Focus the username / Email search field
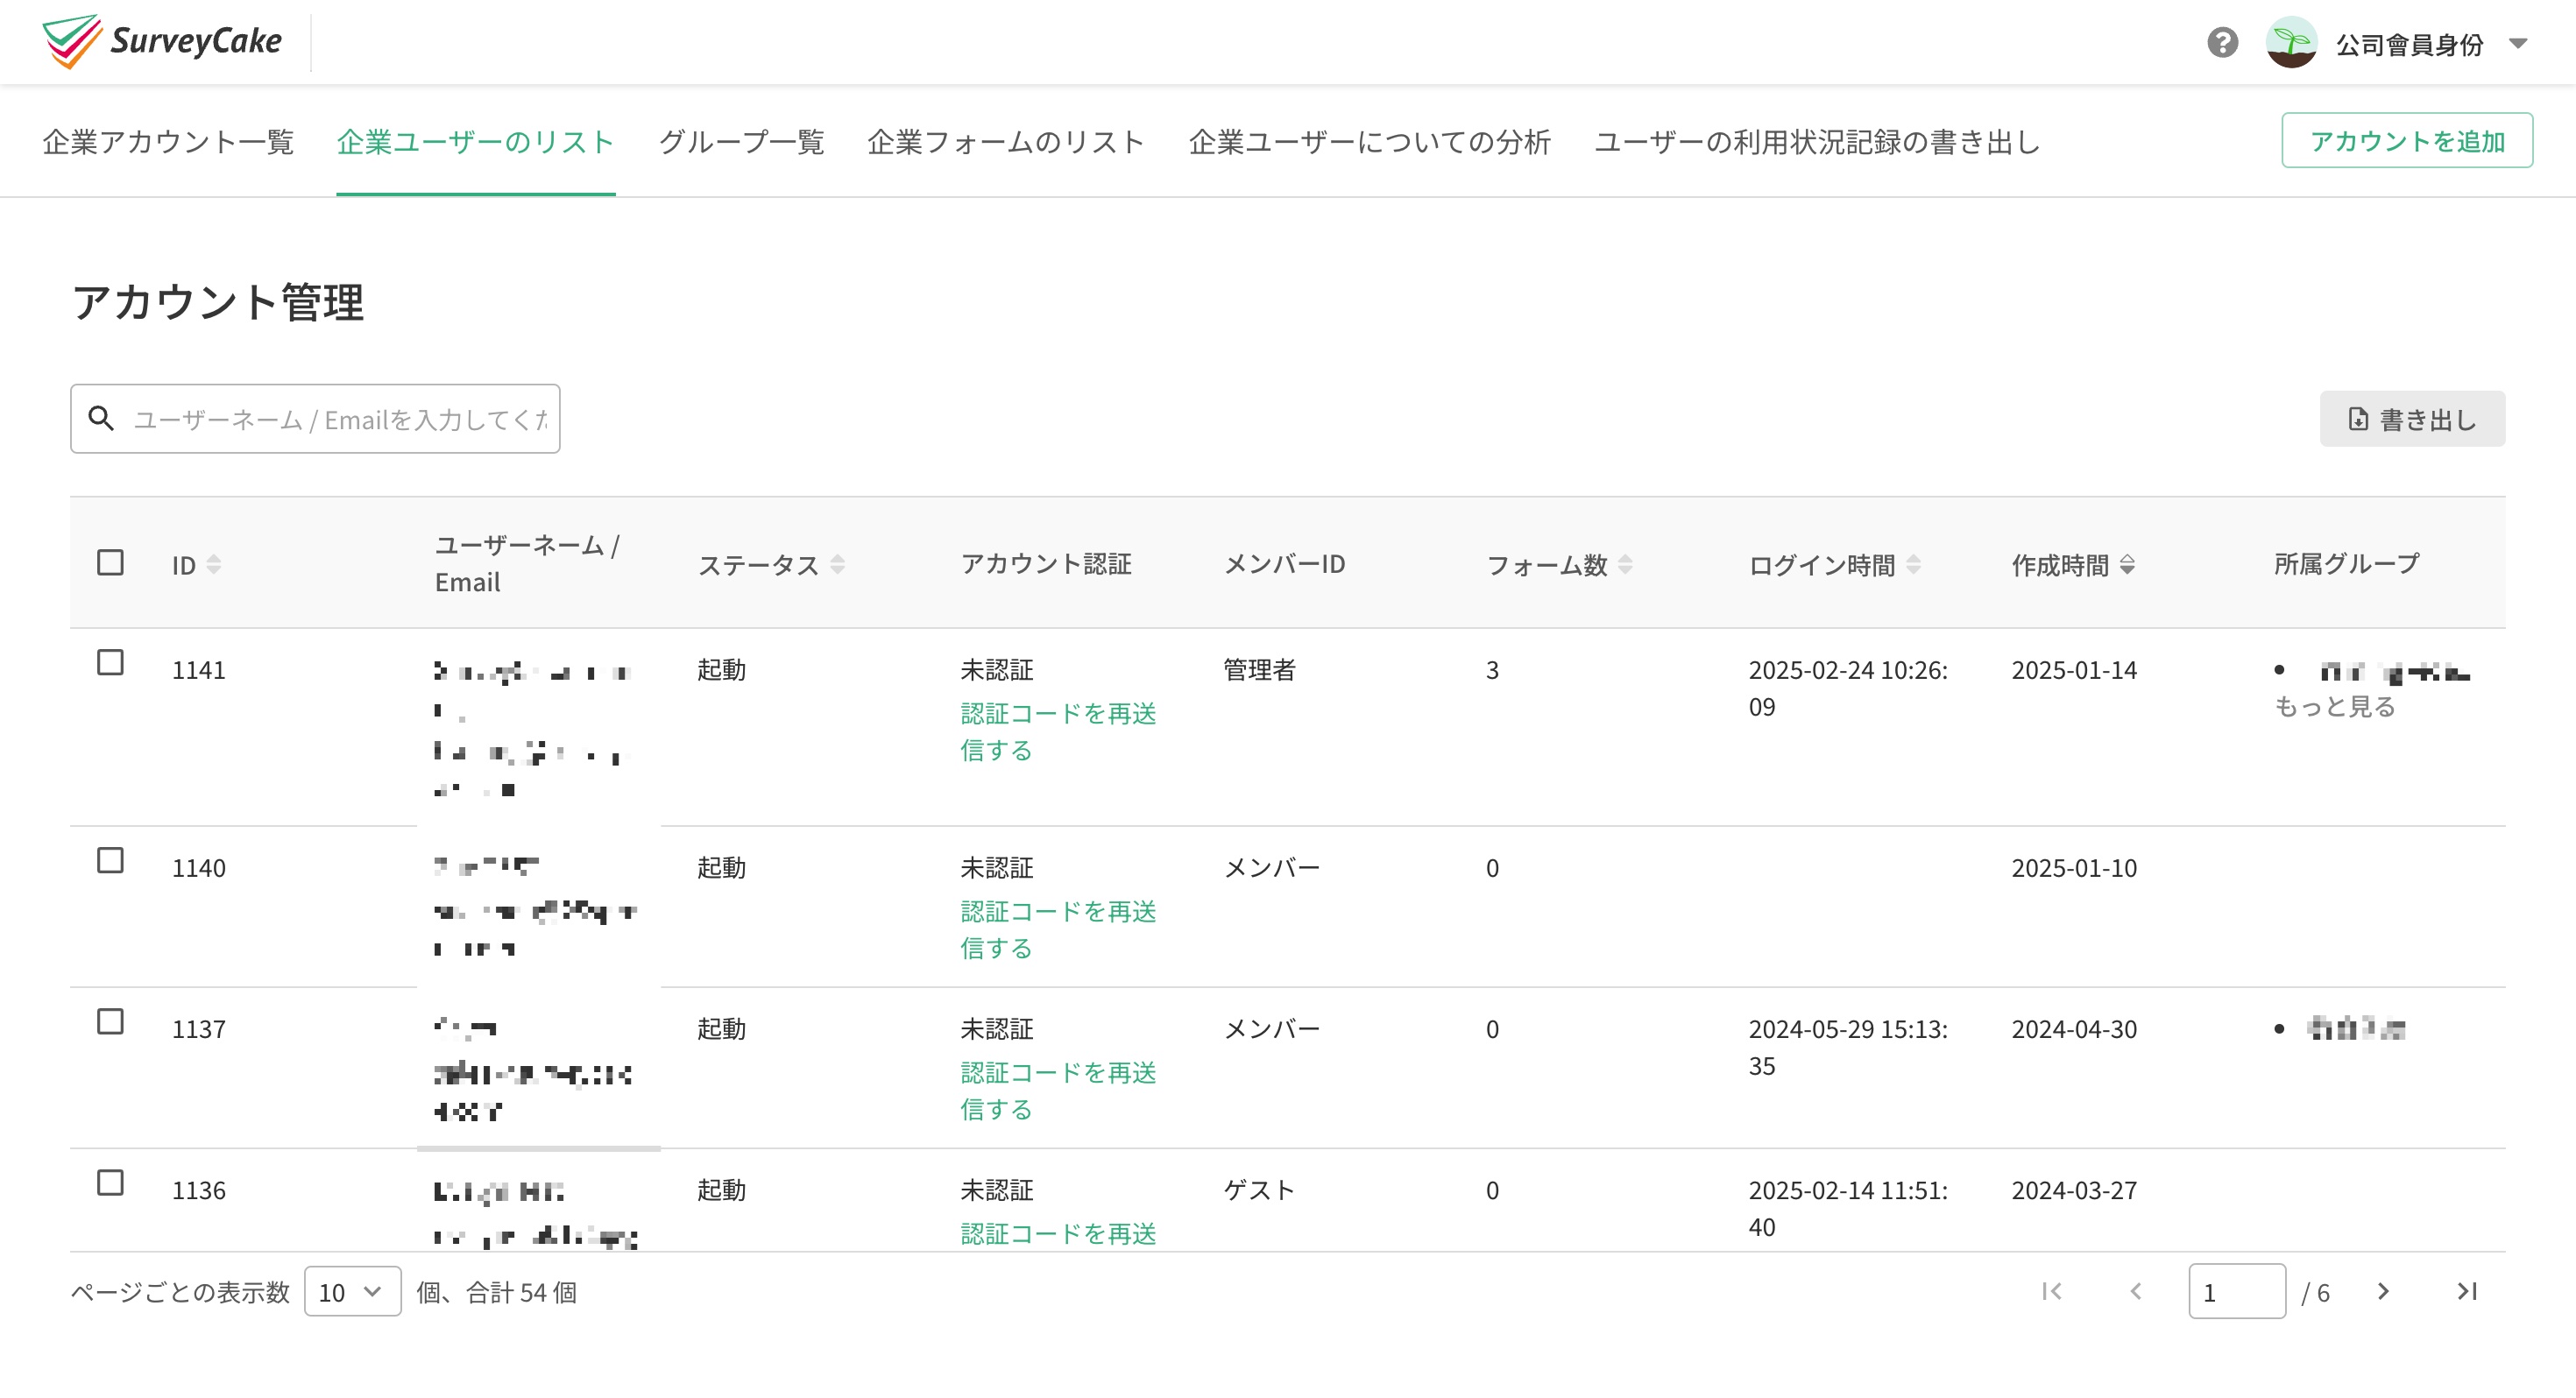 pyautogui.click(x=315, y=419)
